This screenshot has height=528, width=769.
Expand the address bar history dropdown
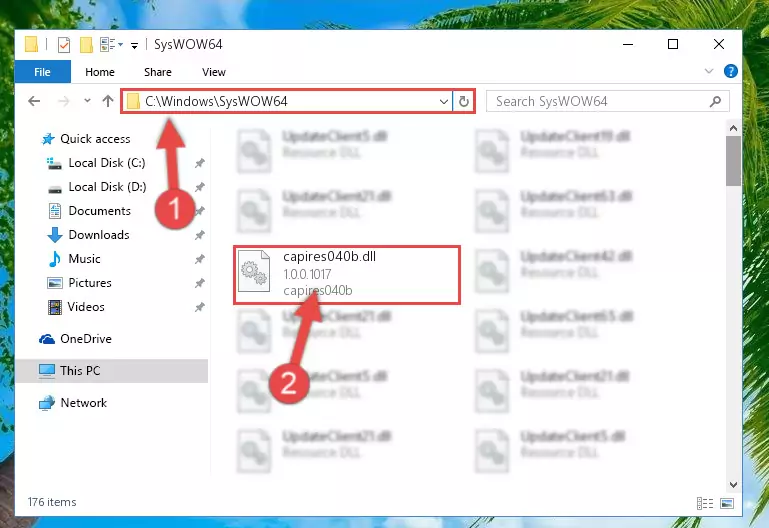point(443,101)
